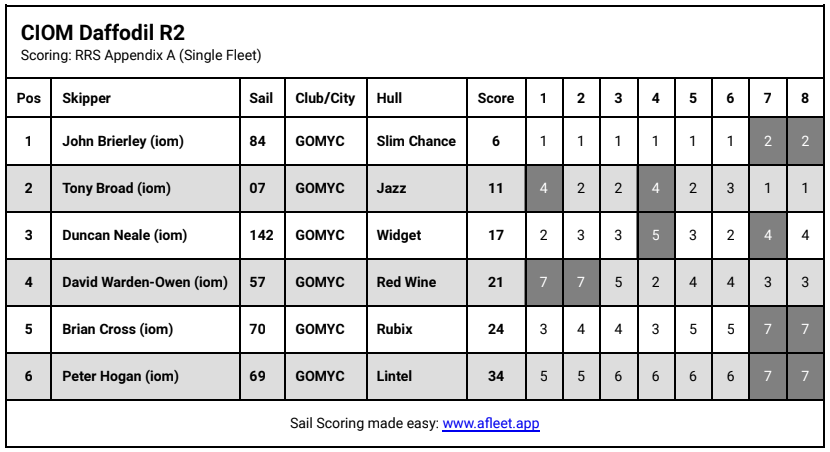This screenshot has width=830, height=452.
Task: Click Tony Broad's discarded race 1 score
Action: pyautogui.click(x=543, y=188)
